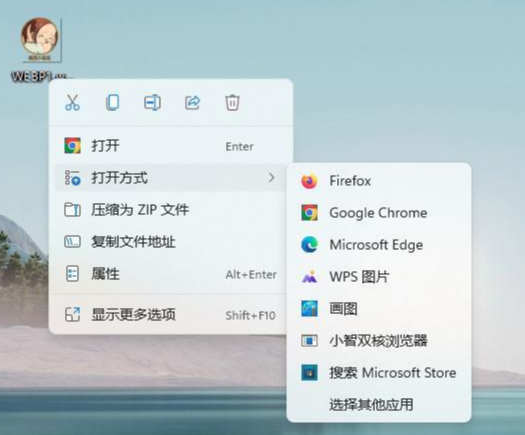Choose 打开 to open with Chrome

pos(171,146)
